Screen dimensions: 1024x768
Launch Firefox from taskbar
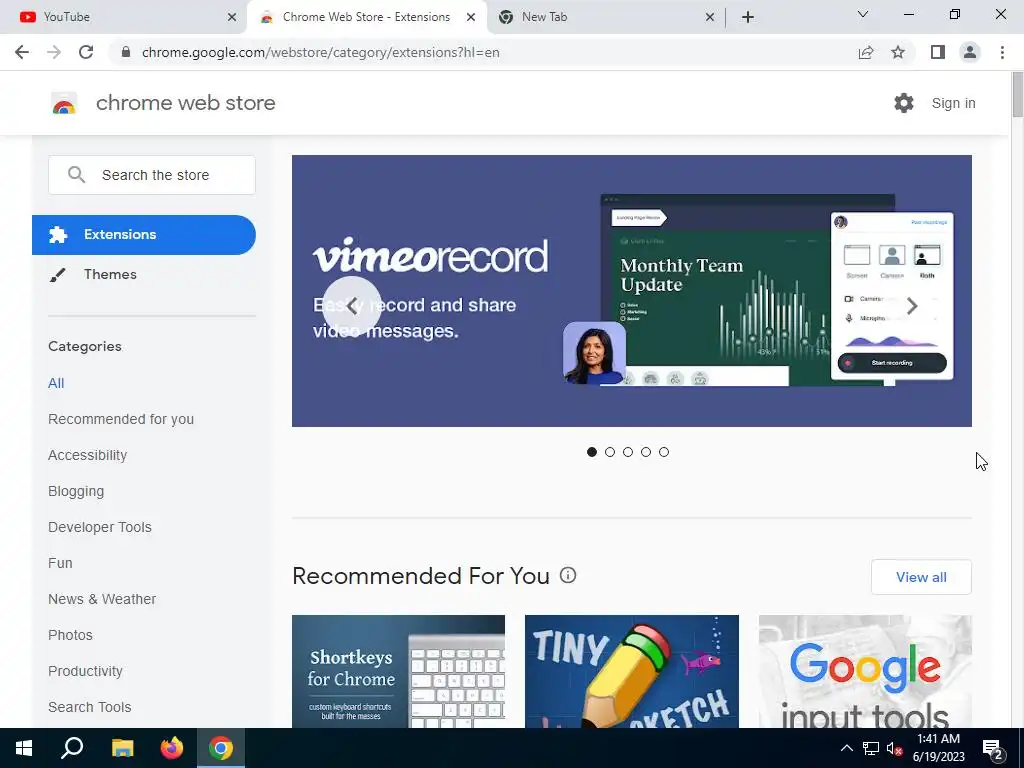pos(172,748)
